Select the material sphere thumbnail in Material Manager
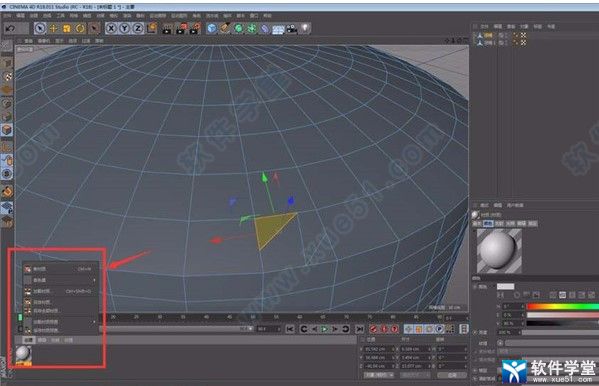Viewport: 599px width, 386px height. click(23, 355)
